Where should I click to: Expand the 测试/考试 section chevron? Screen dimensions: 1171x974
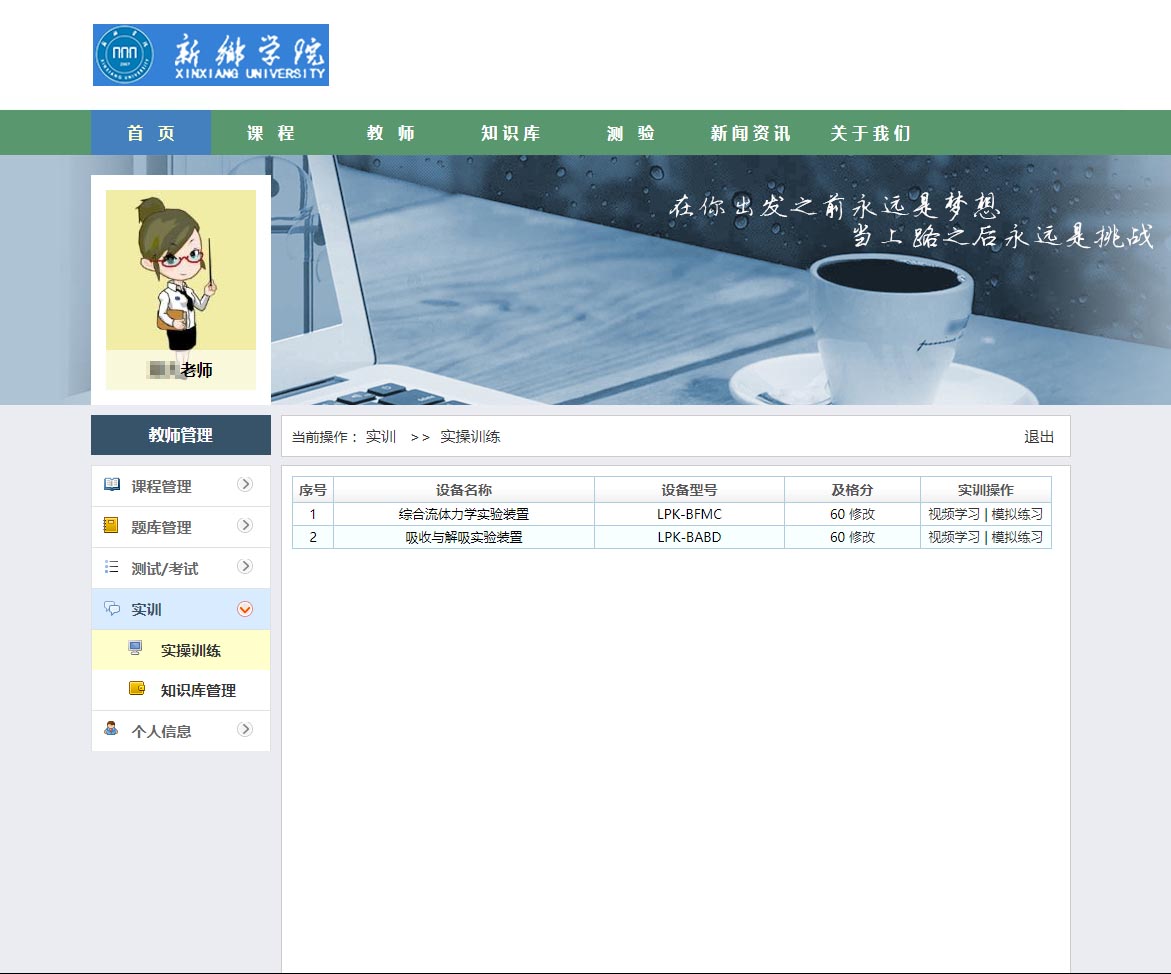(245, 567)
